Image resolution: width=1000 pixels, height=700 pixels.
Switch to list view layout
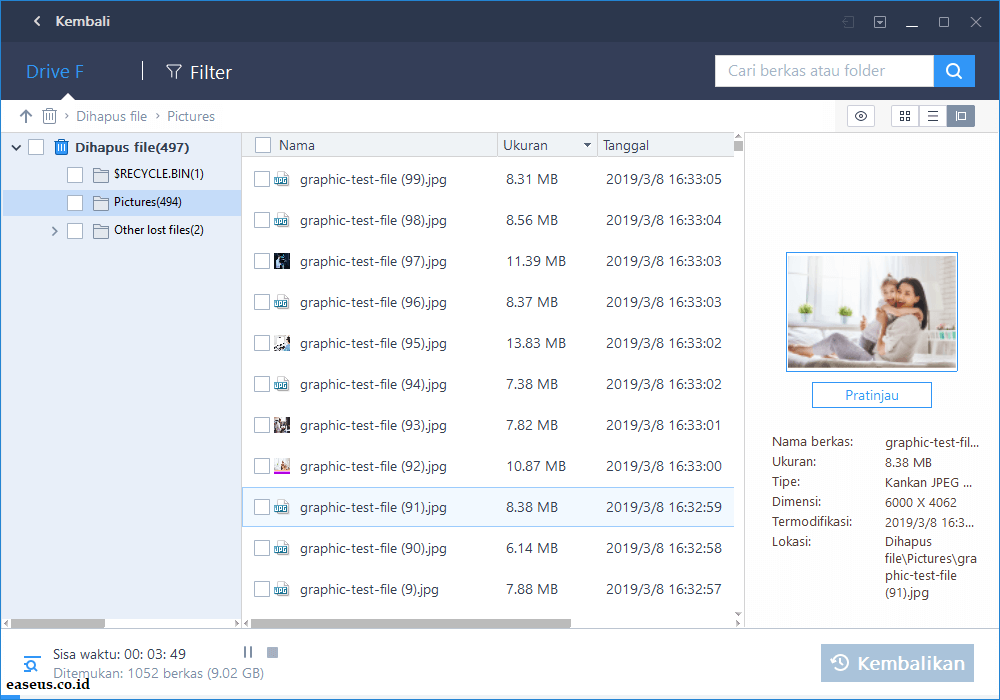point(933,116)
